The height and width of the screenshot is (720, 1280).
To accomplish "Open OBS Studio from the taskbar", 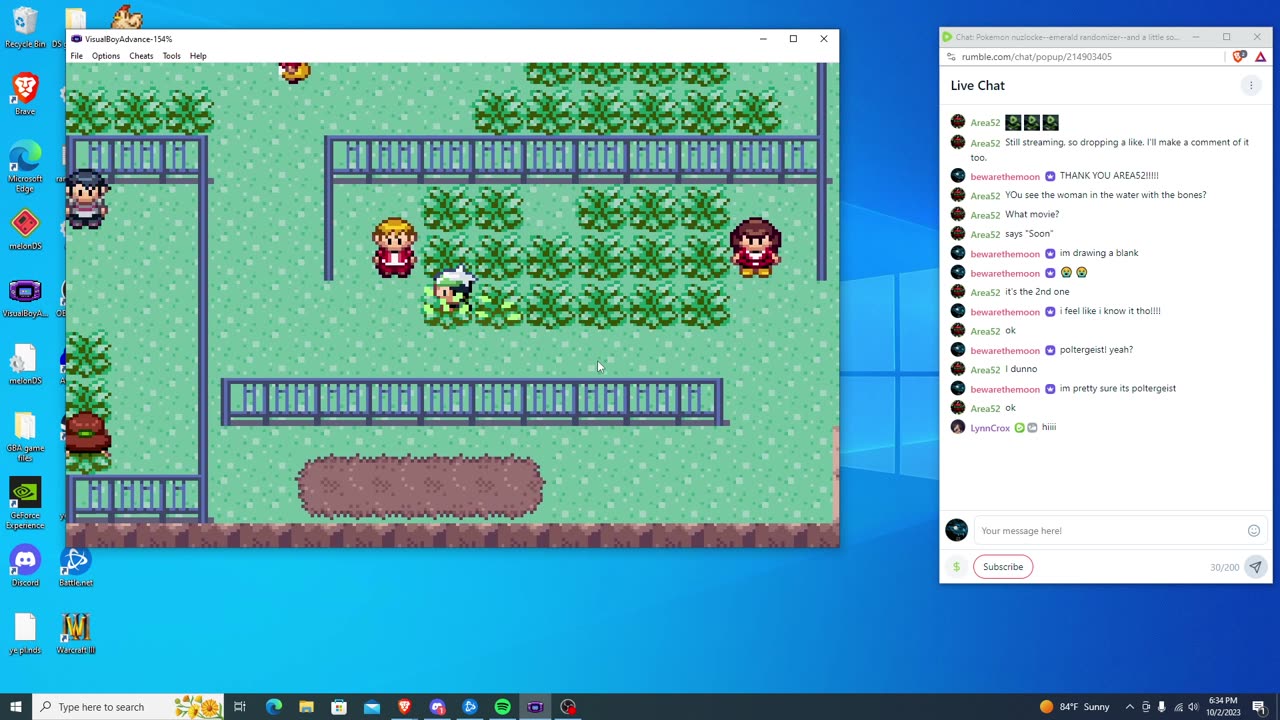I will tap(568, 707).
